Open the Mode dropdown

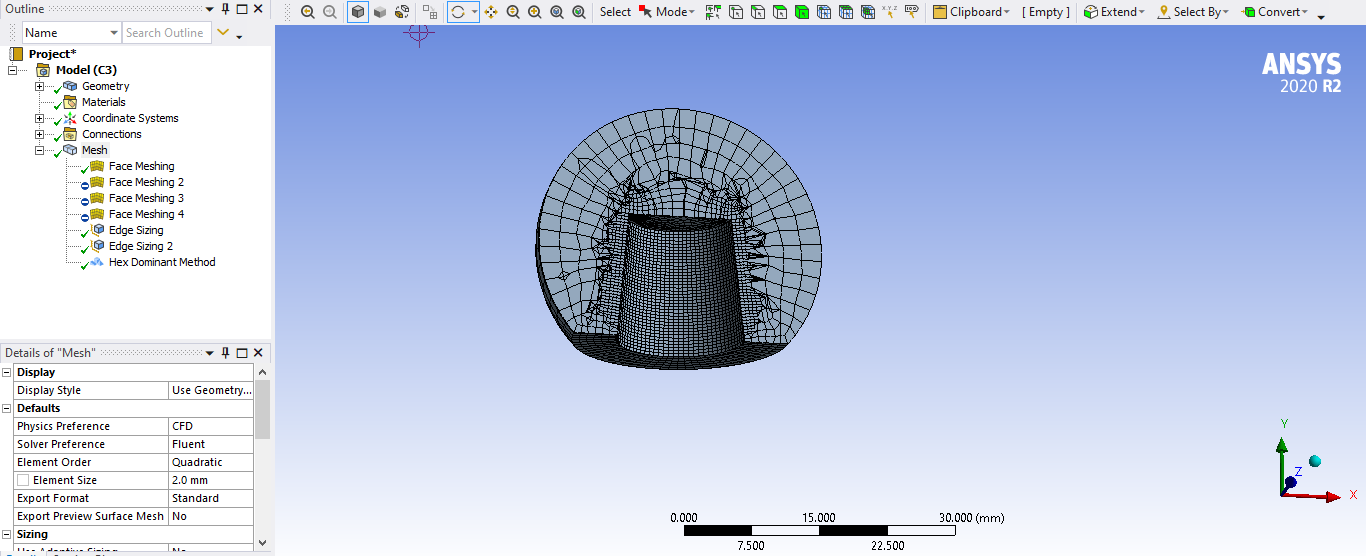667,12
